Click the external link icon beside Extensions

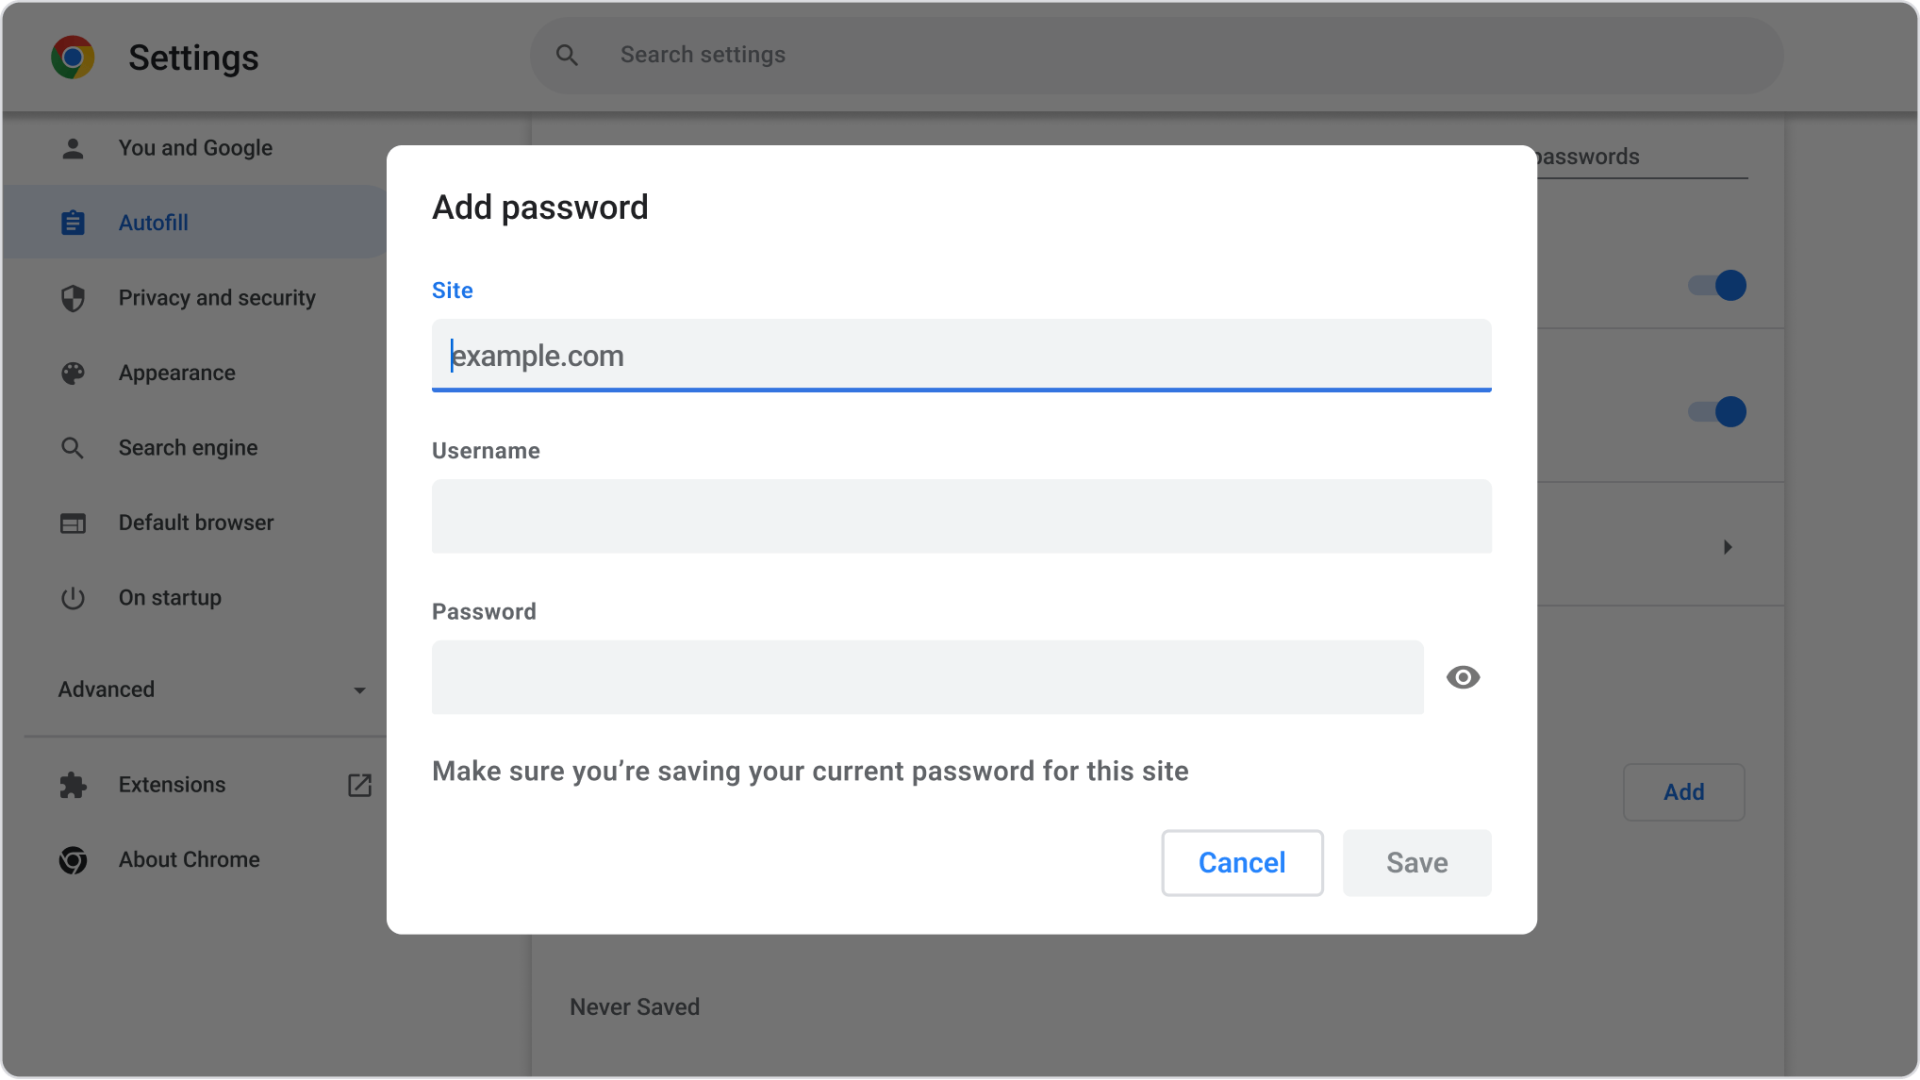359,785
